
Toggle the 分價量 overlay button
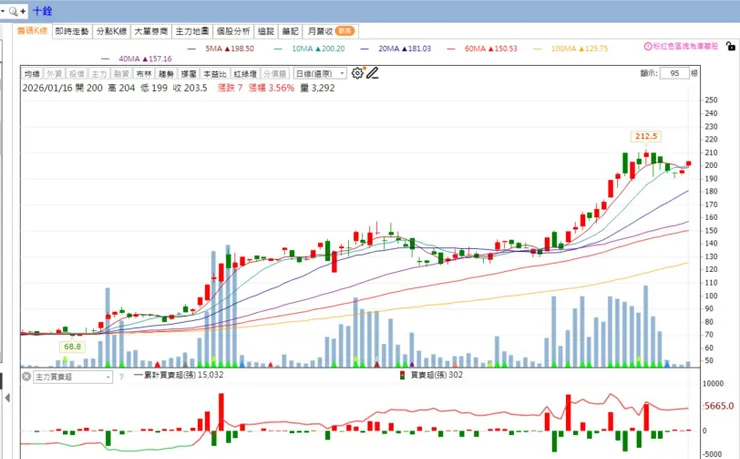point(275,74)
